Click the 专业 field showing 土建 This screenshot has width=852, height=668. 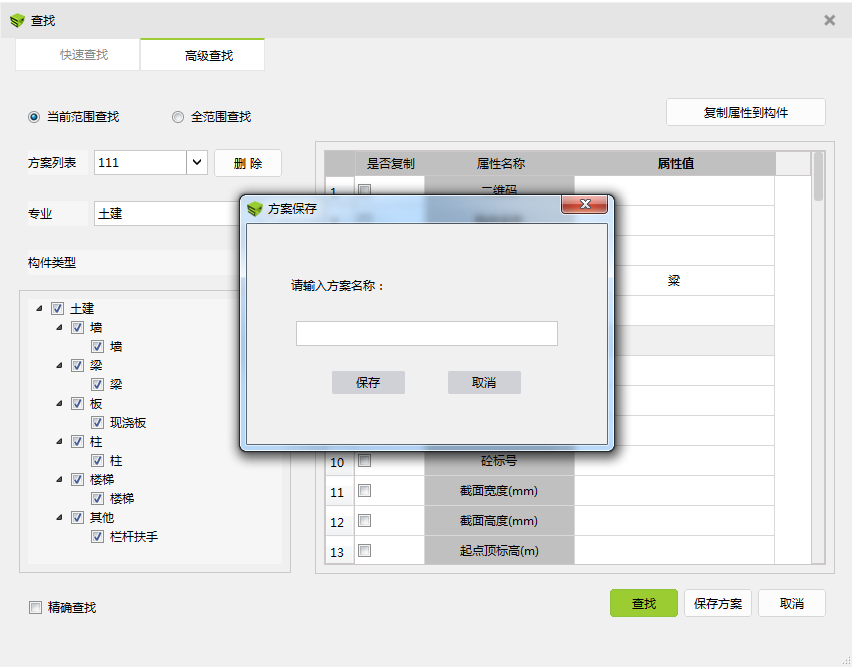coord(167,214)
